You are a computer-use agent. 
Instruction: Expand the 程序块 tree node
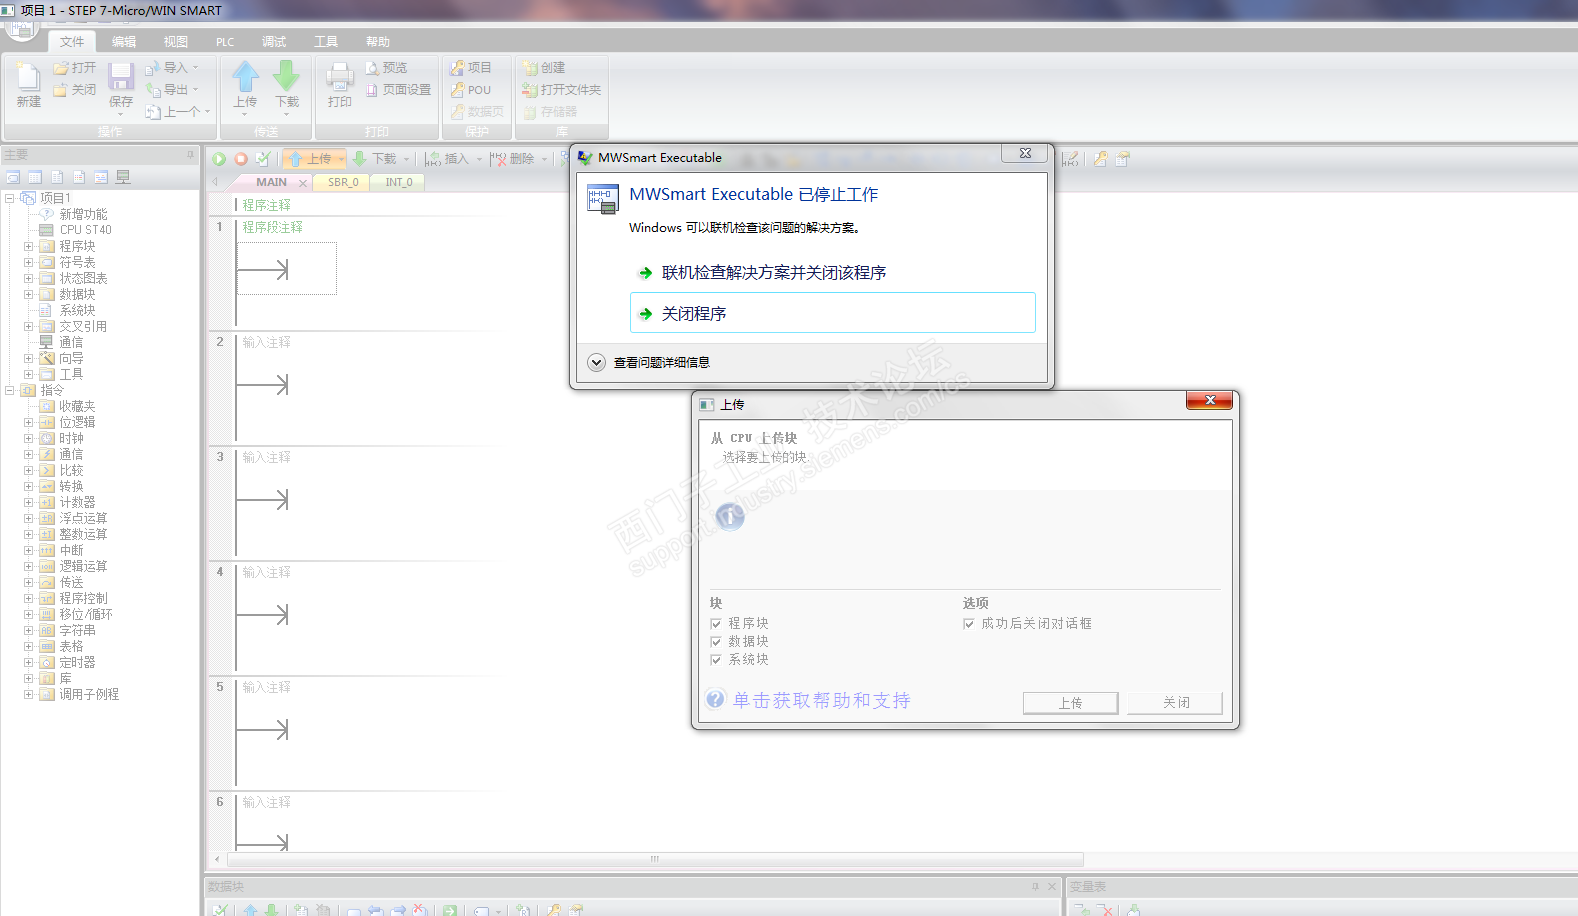pyautogui.click(x=29, y=246)
